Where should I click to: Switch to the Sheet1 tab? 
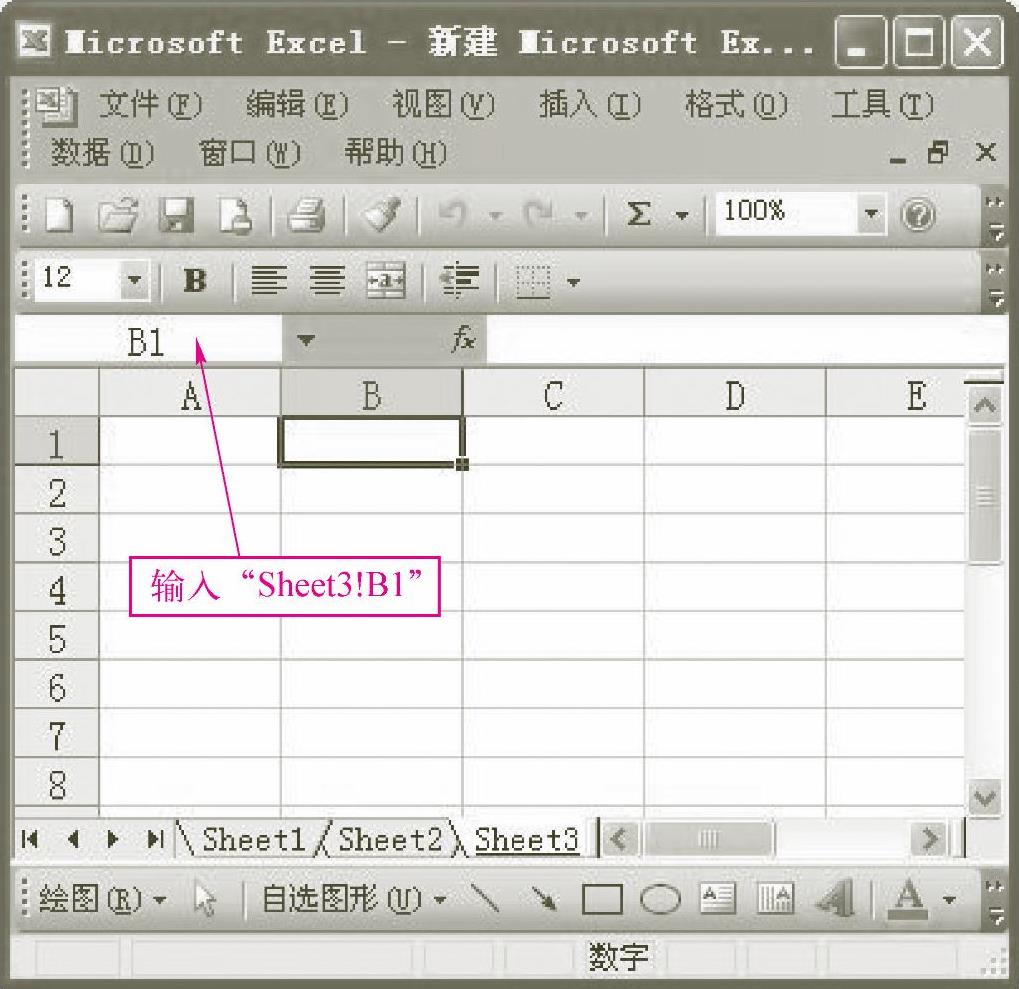[x=253, y=840]
